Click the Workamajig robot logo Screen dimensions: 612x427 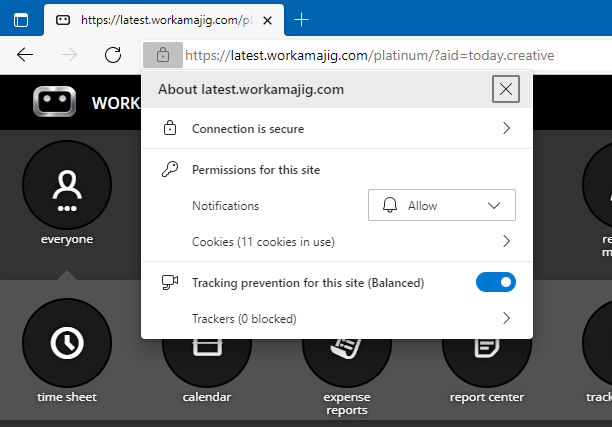55,101
